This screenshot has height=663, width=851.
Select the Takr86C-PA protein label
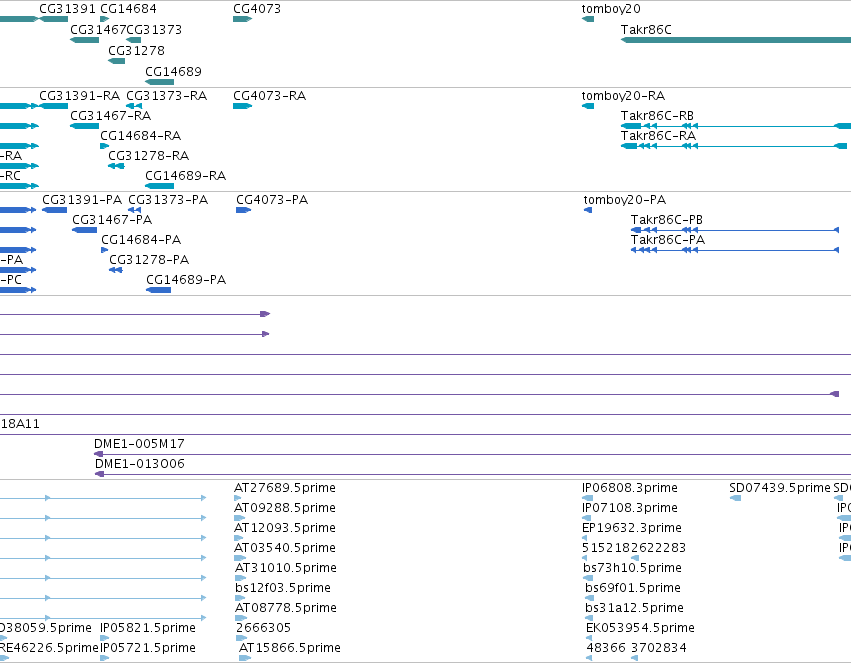tap(668, 240)
